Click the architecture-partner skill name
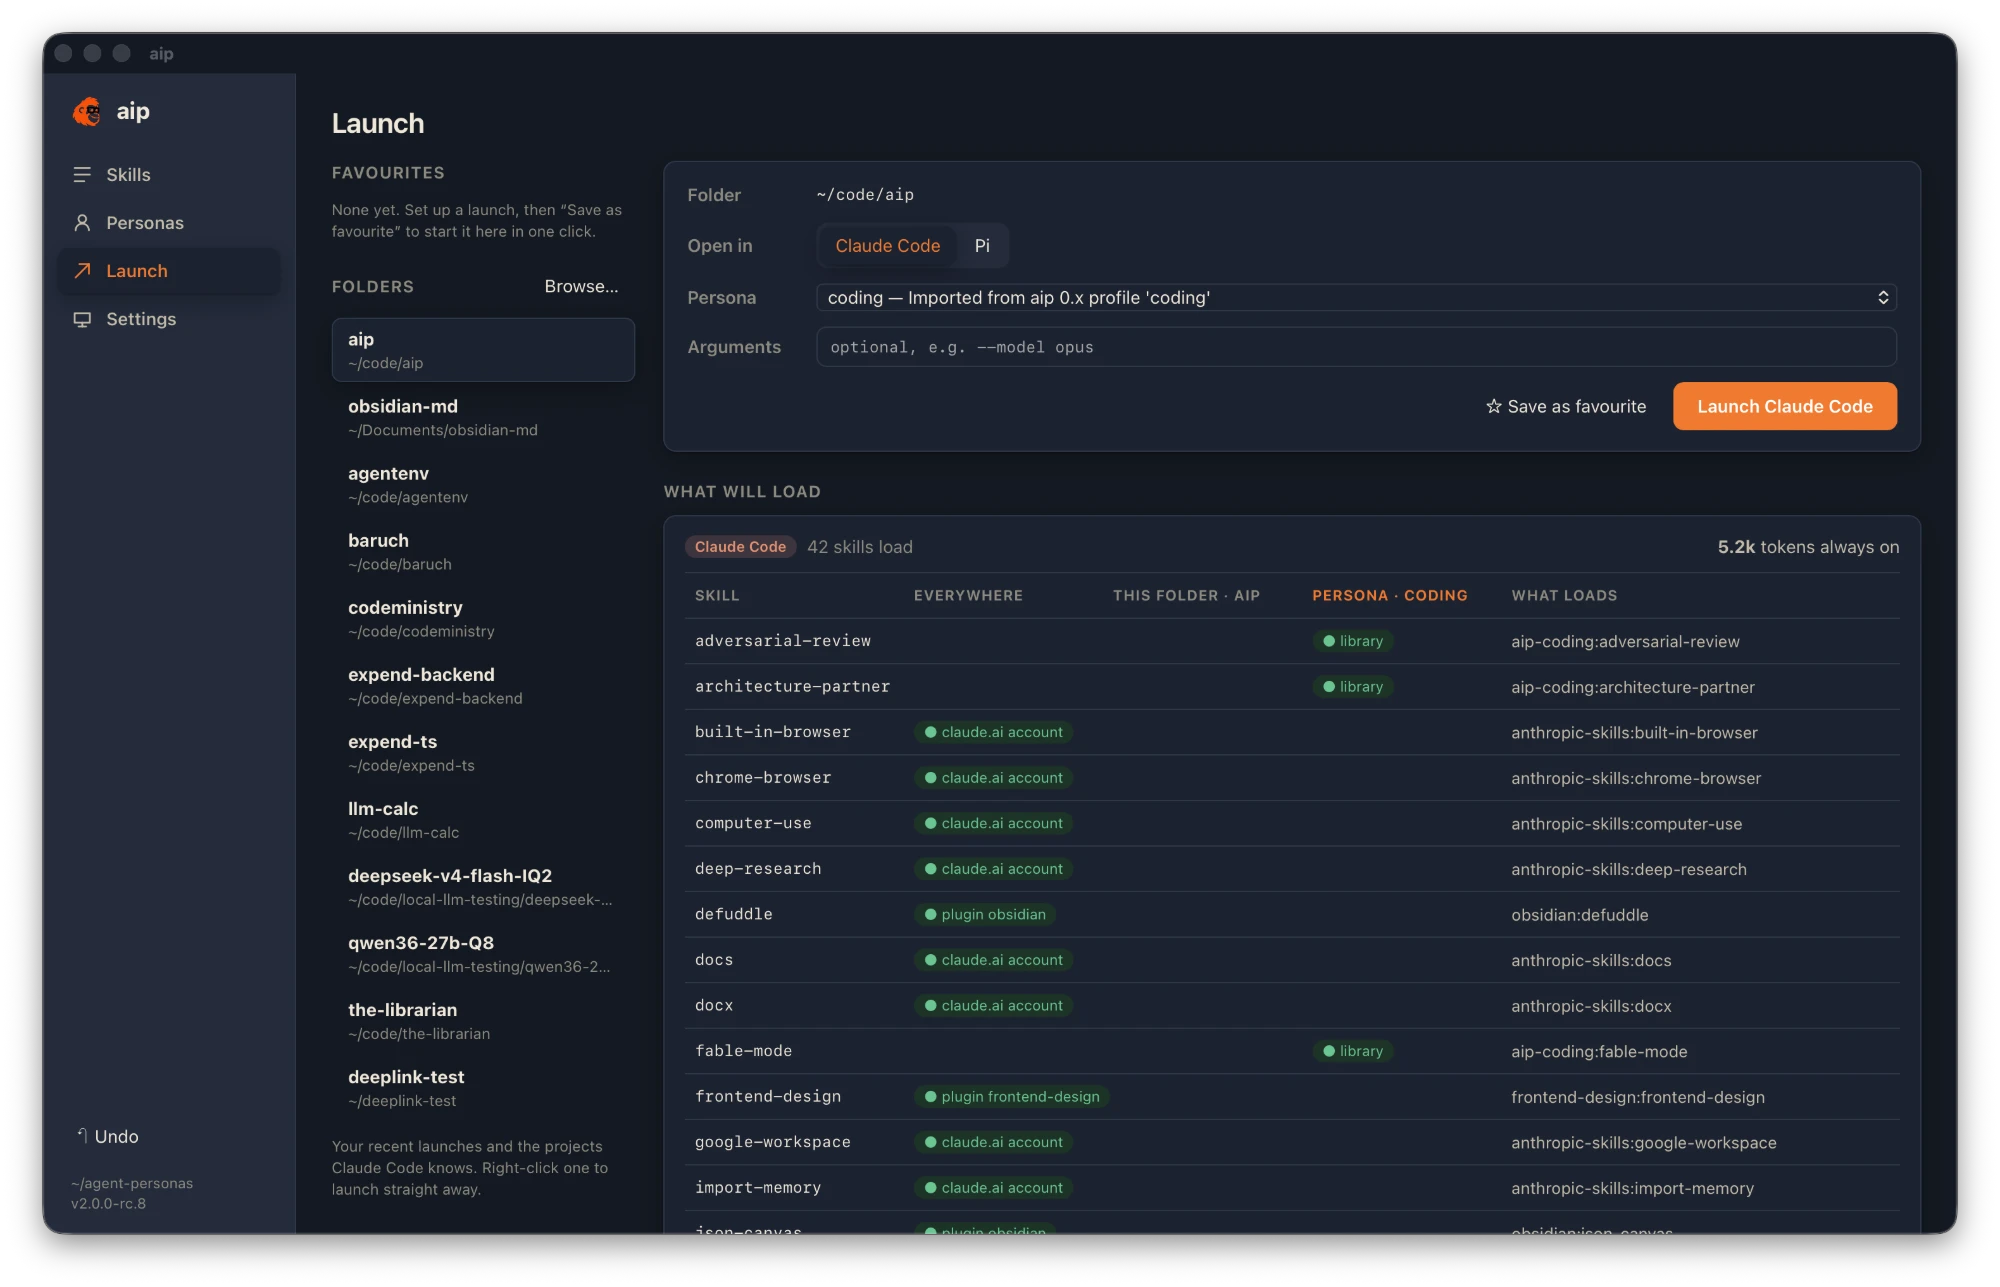The width and height of the screenshot is (2000, 1287). coord(792,686)
